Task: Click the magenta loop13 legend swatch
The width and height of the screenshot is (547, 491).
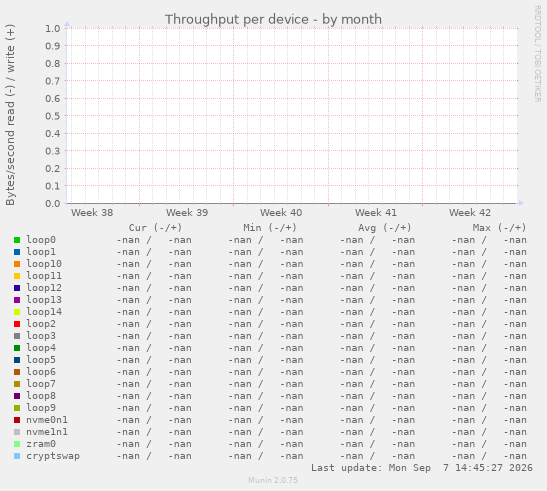Action: [x=17, y=300]
